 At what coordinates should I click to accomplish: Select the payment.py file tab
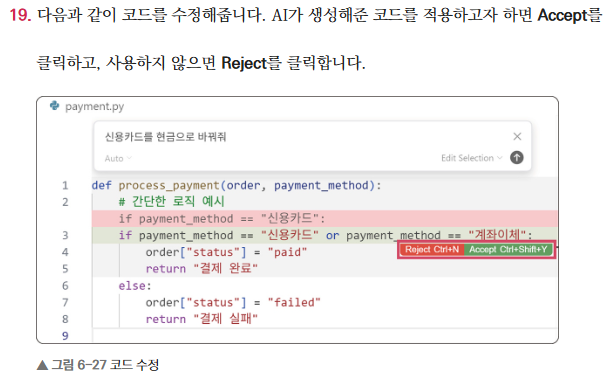[87, 106]
